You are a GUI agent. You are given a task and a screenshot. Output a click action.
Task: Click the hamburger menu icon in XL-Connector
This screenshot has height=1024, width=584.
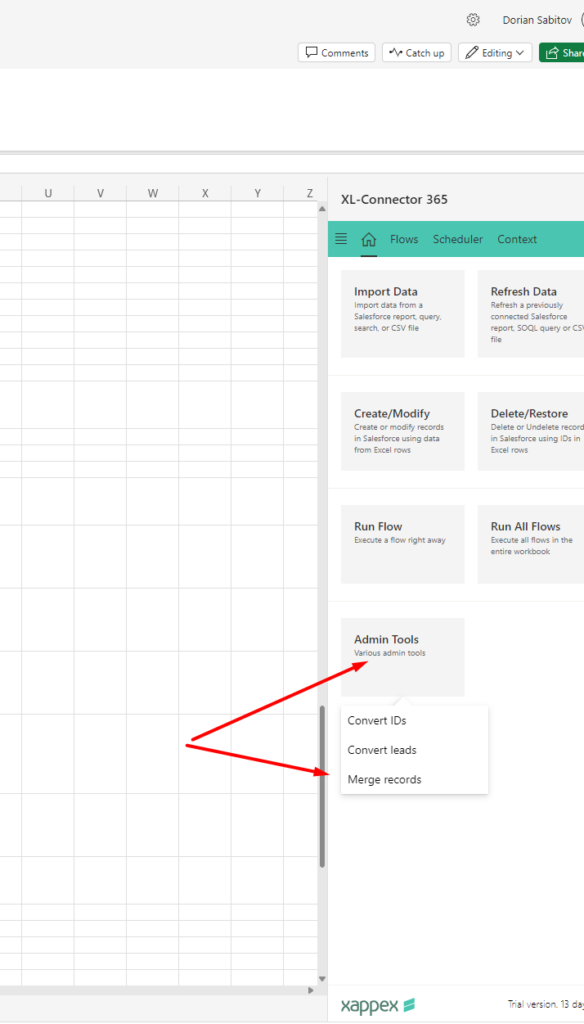pos(341,238)
